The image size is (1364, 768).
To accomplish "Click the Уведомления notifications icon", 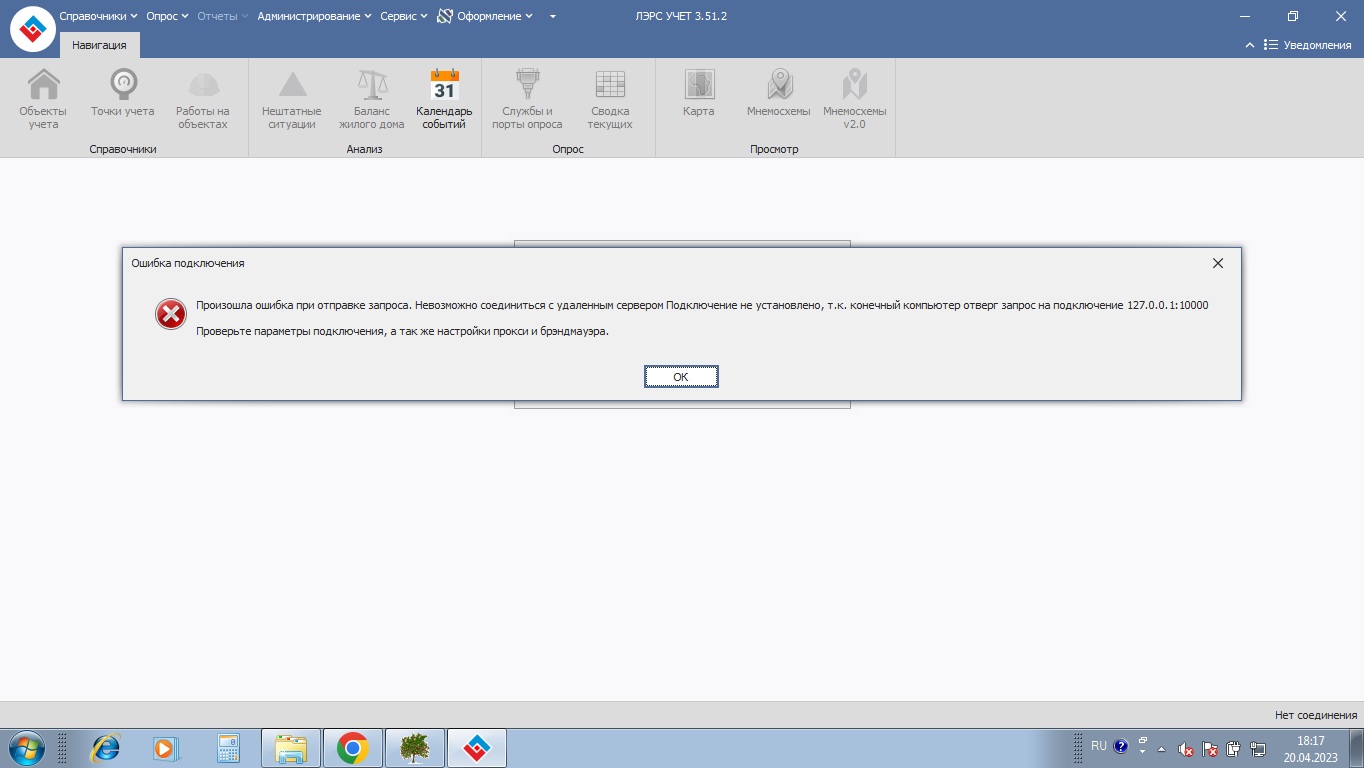I will point(1271,45).
